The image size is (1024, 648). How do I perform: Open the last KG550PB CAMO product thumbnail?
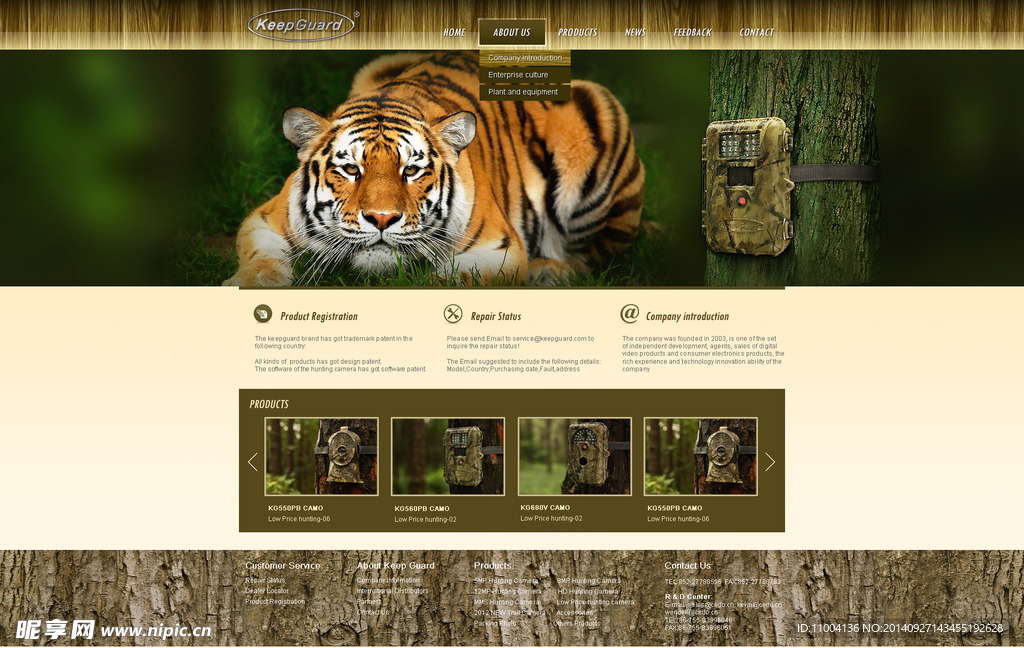pos(701,457)
